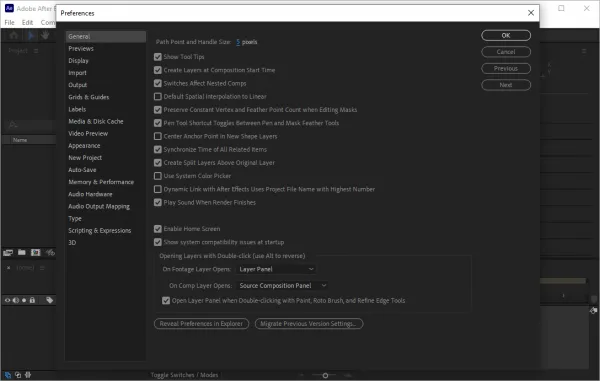Toggle Switches Affect Nested Comps checkbox
The image size is (600, 381).
[x=158, y=83]
